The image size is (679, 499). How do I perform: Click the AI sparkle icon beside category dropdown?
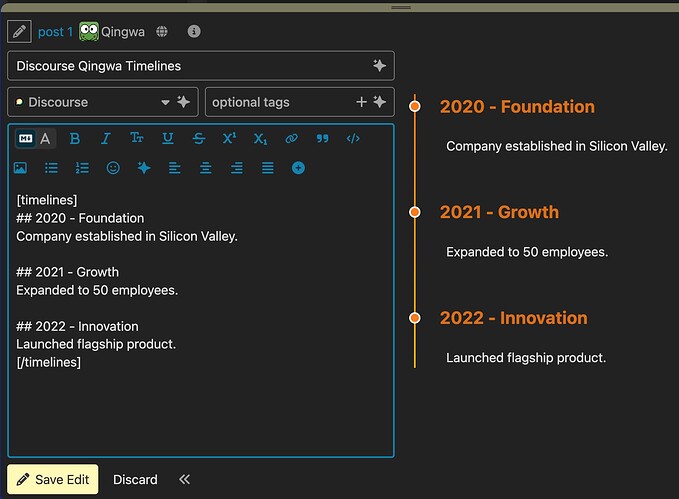(x=184, y=102)
